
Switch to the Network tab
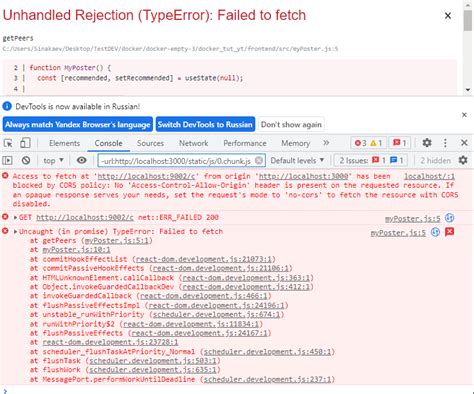point(193,143)
